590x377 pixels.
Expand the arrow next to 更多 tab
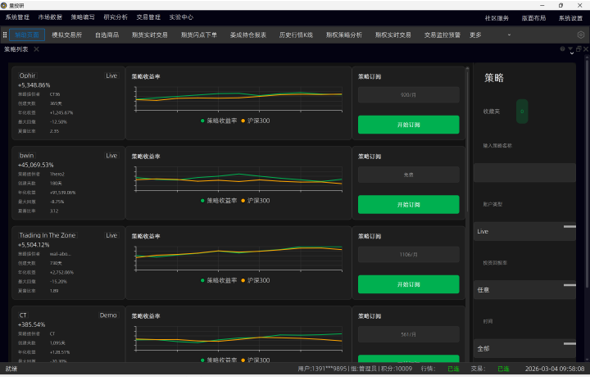pos(509,35)
